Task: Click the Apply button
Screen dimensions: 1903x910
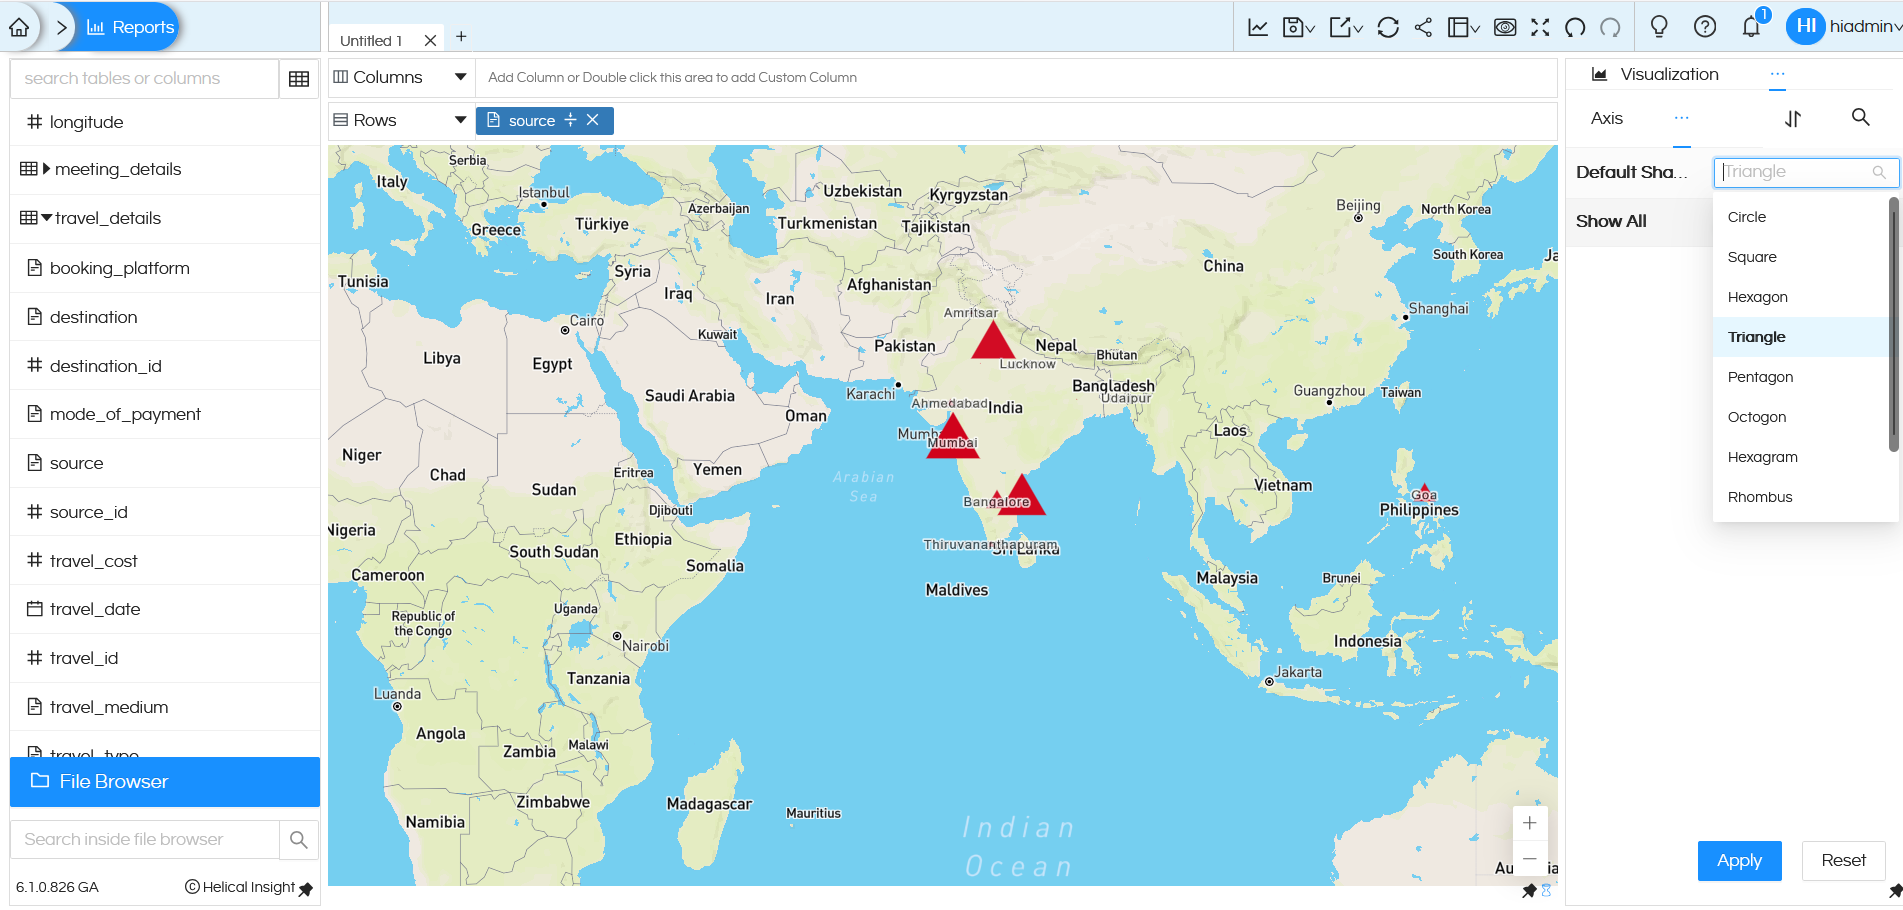Action: click(1739, 860)
